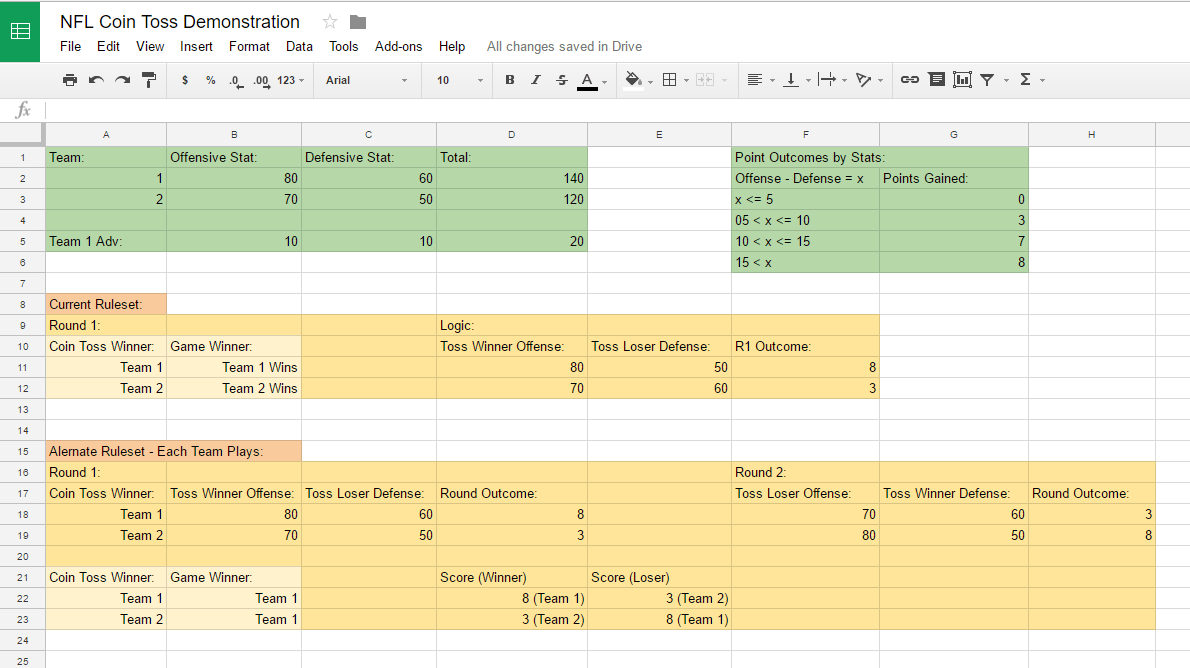Open the View menu
Image resolution: width=1190 pixels, height=668 pixels.
click(x=150, y=46)
